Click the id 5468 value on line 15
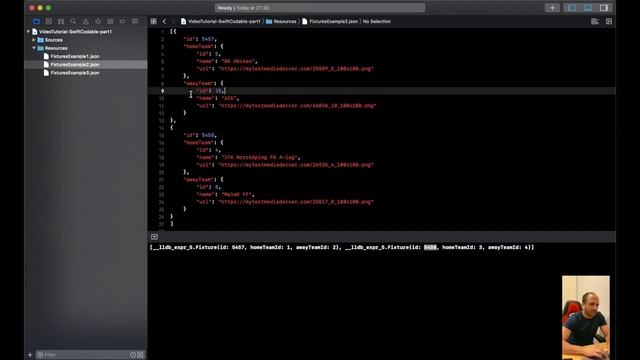640x360 pixels. point(207,135)
